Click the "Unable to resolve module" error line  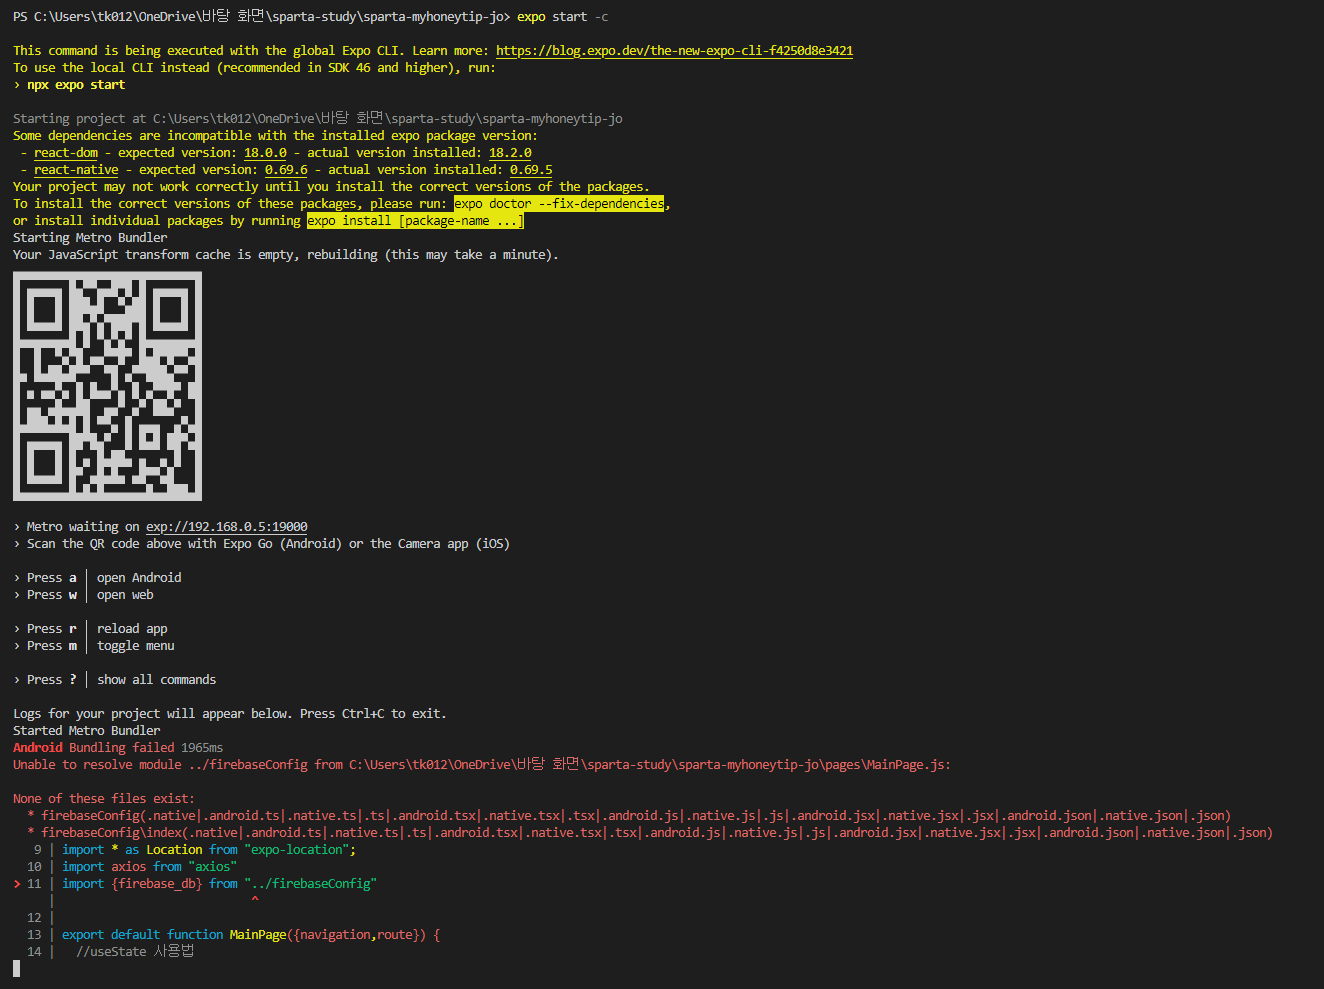(482, 765)
